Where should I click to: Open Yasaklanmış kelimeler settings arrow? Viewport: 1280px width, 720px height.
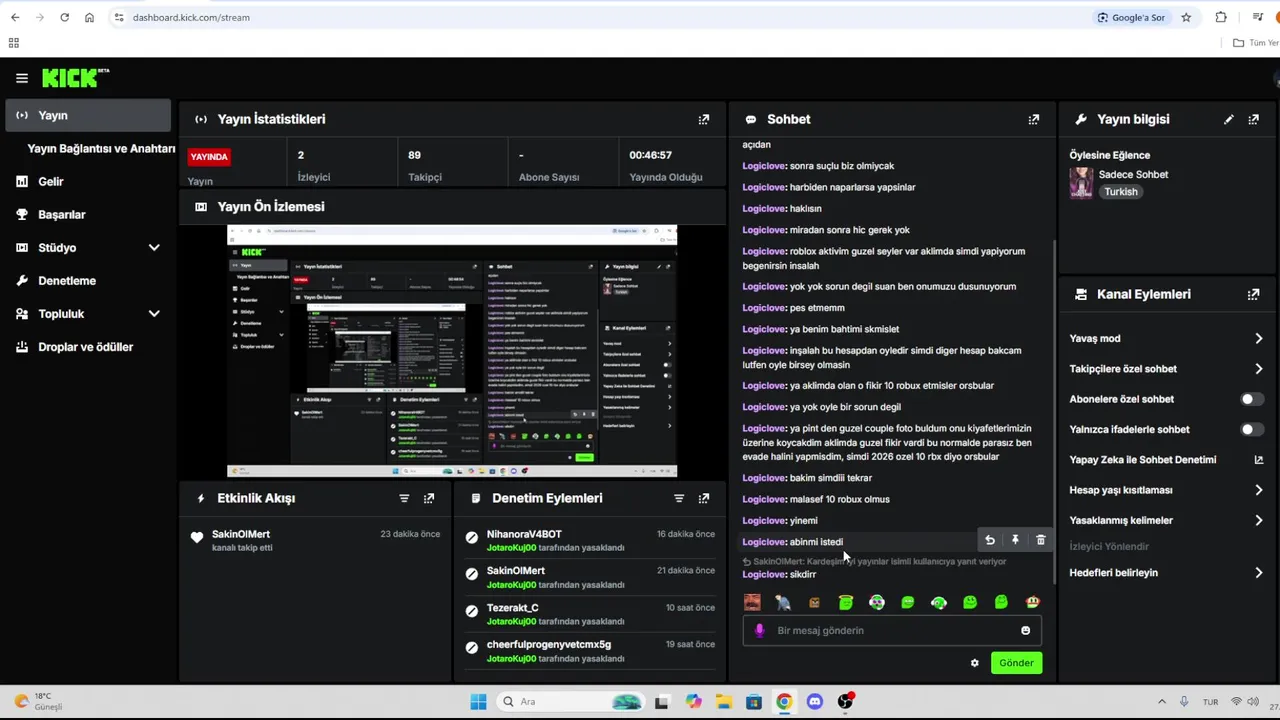1259,520
